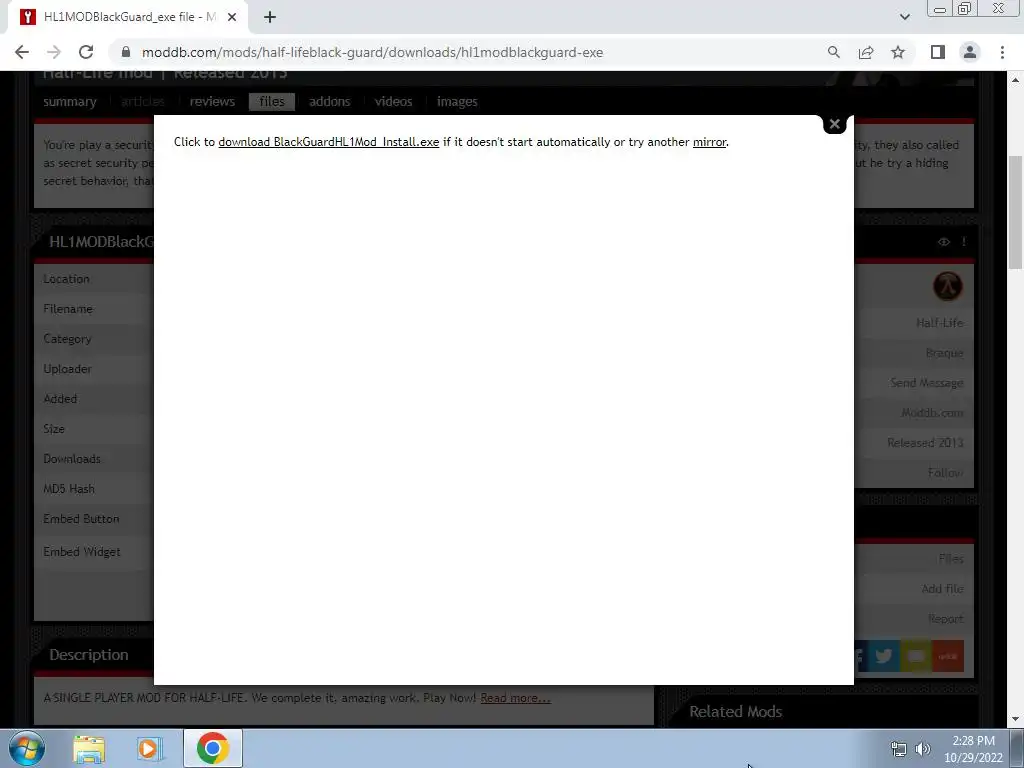Open the images tab

457,101
